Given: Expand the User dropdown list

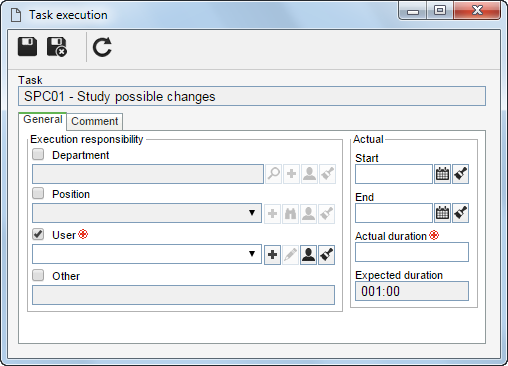Looking at the screenshot, I should coord(252,254).
